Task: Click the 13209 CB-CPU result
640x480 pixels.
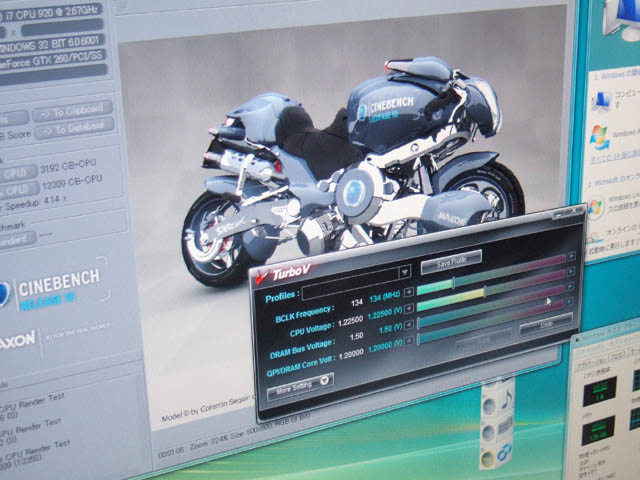Action: pos(72,183)
